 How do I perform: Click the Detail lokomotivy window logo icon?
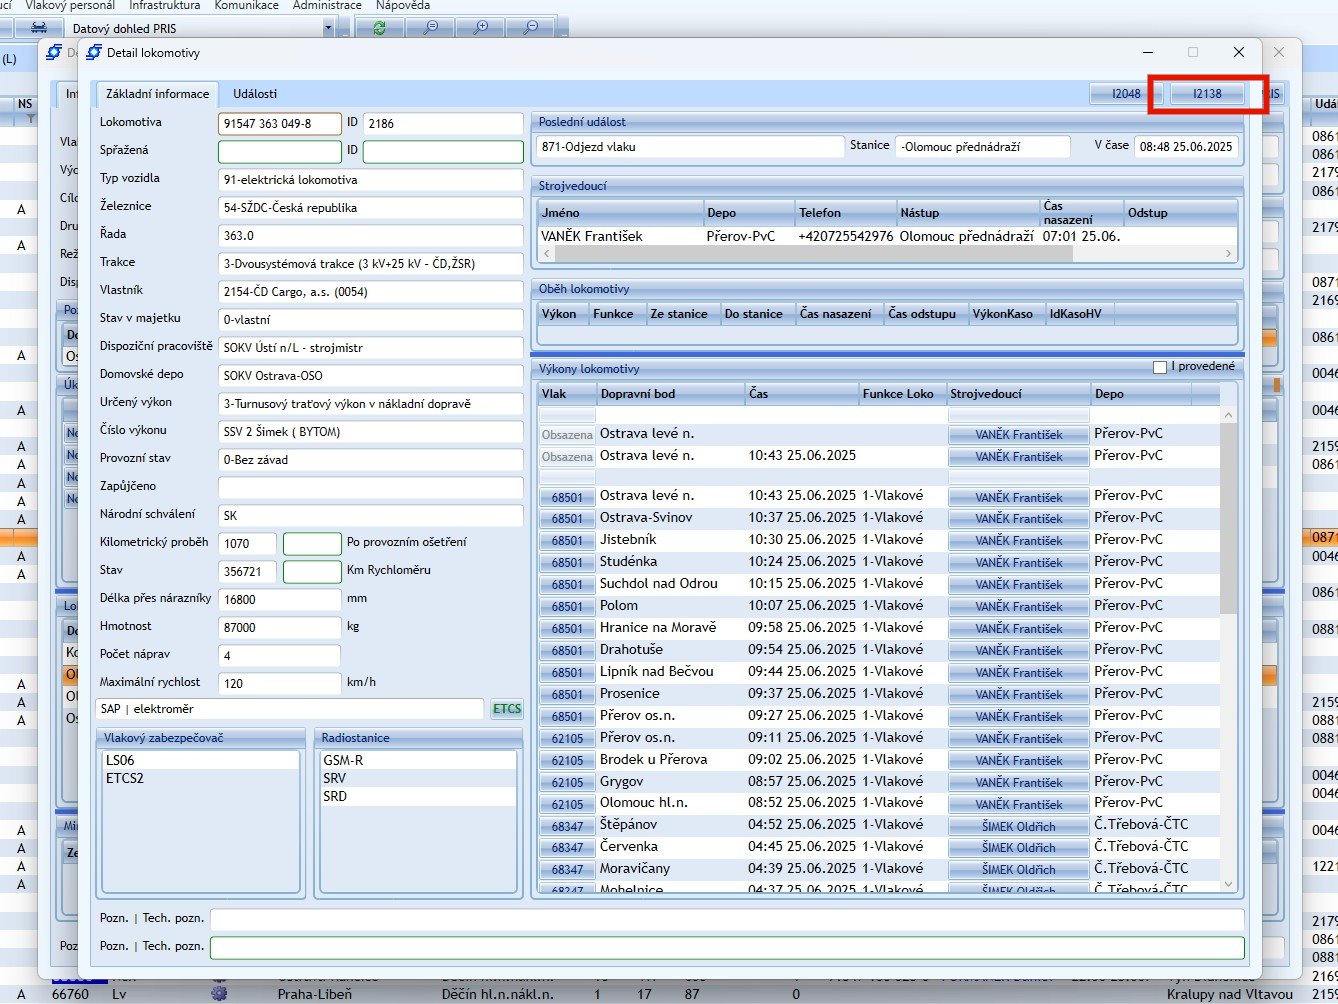point(94,53)
